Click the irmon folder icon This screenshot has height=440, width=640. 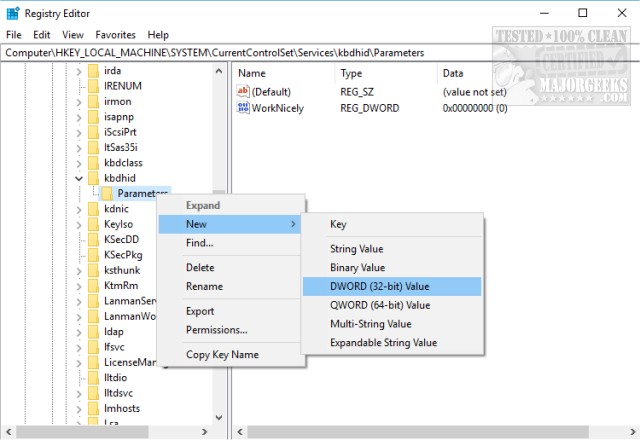coord(93,101)
